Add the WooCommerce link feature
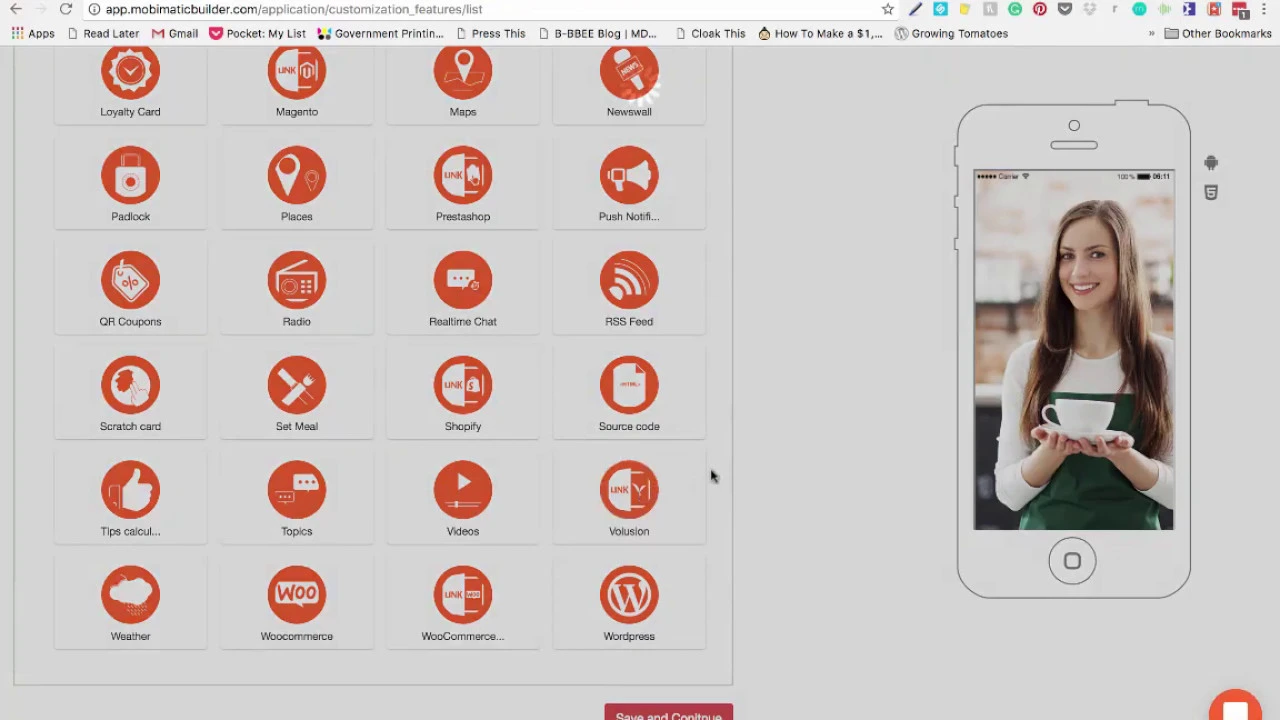 pos(463,604)
